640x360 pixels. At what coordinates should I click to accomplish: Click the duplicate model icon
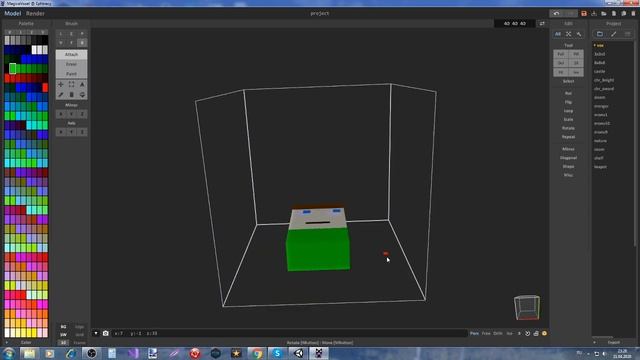coord(624,13)
